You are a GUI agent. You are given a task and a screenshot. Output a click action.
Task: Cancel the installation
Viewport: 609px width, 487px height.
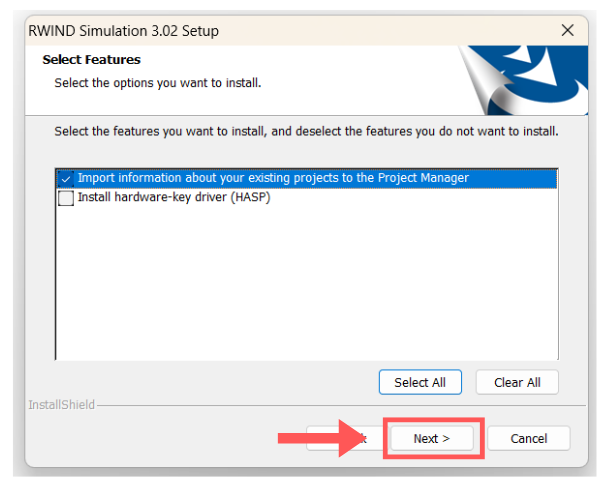[528, 438]
